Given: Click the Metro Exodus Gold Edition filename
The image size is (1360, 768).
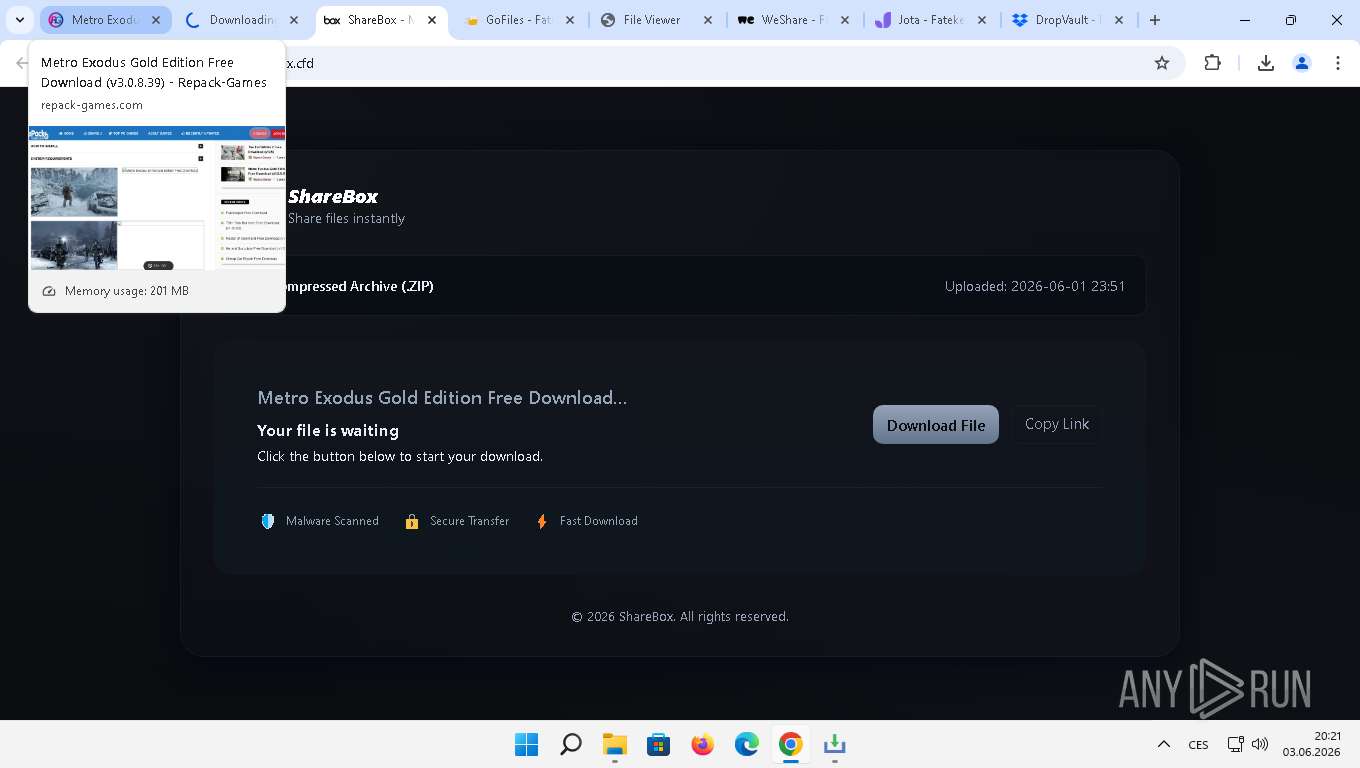Looking at the screenshot, I should (442, 398).
